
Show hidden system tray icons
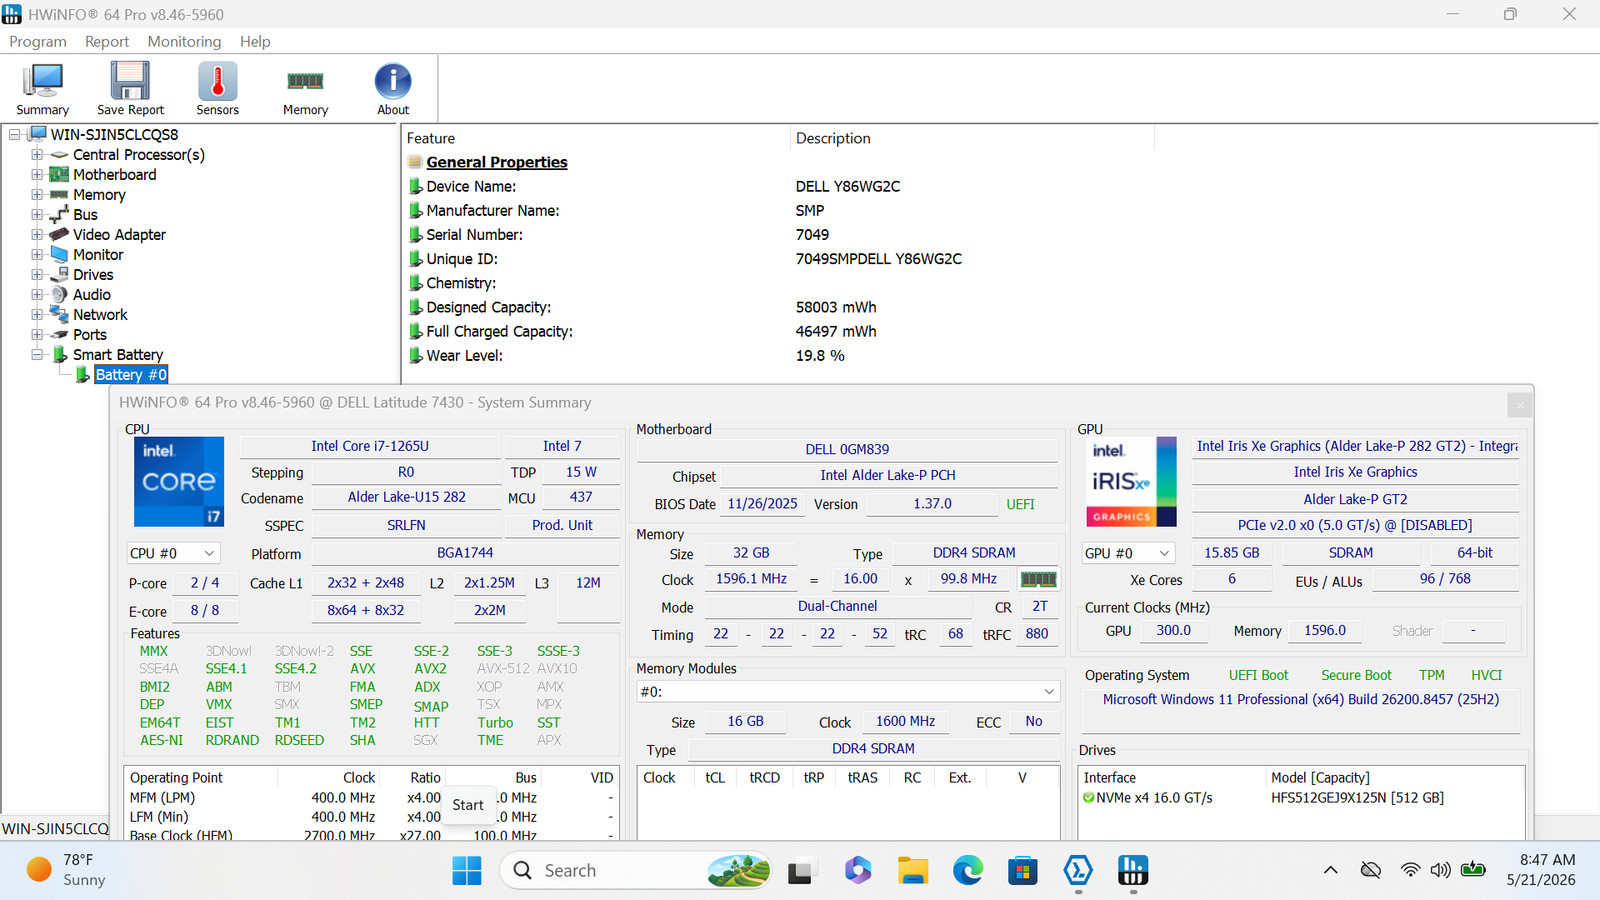pyautogui.click(x=1331, y=870)
